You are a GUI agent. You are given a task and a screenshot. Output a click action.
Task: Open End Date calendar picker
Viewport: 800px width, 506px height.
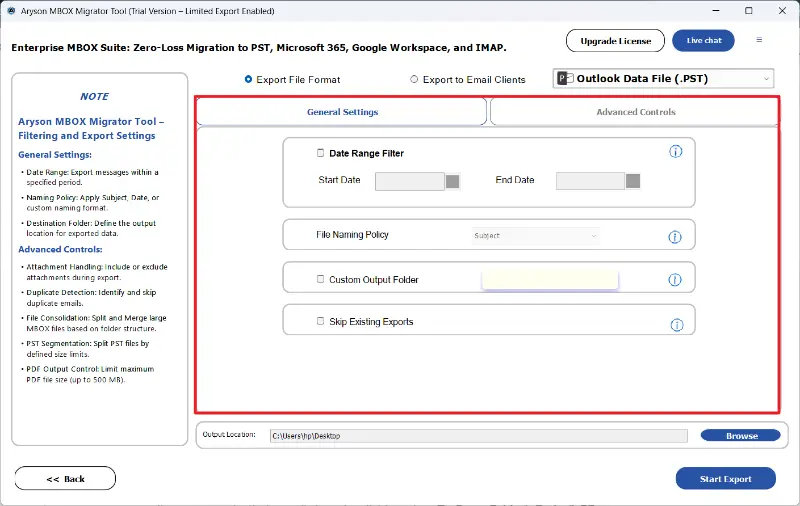point(633,181)
